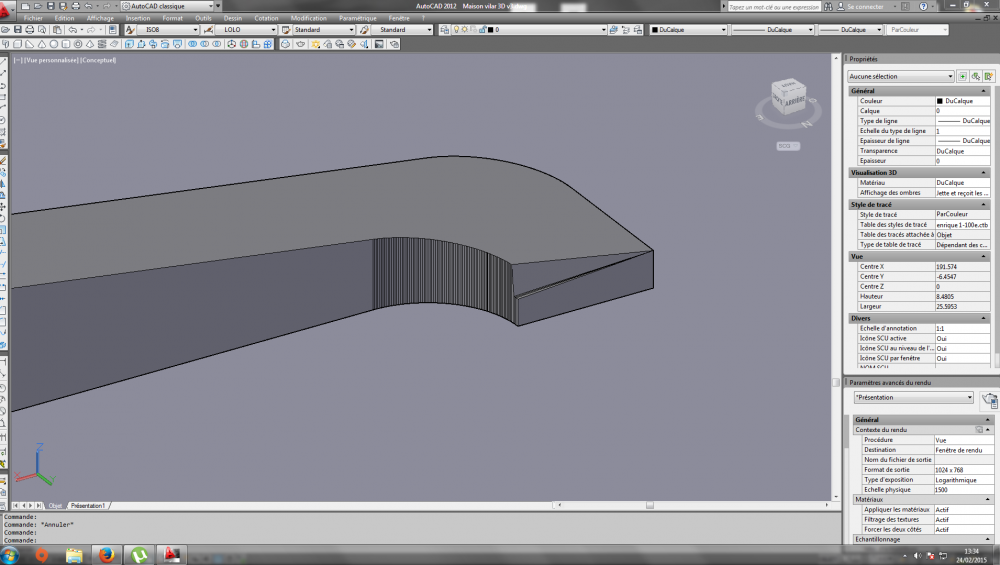
Task: Toggle the layer light bulb on/off icon
Action: pos(456,29)
